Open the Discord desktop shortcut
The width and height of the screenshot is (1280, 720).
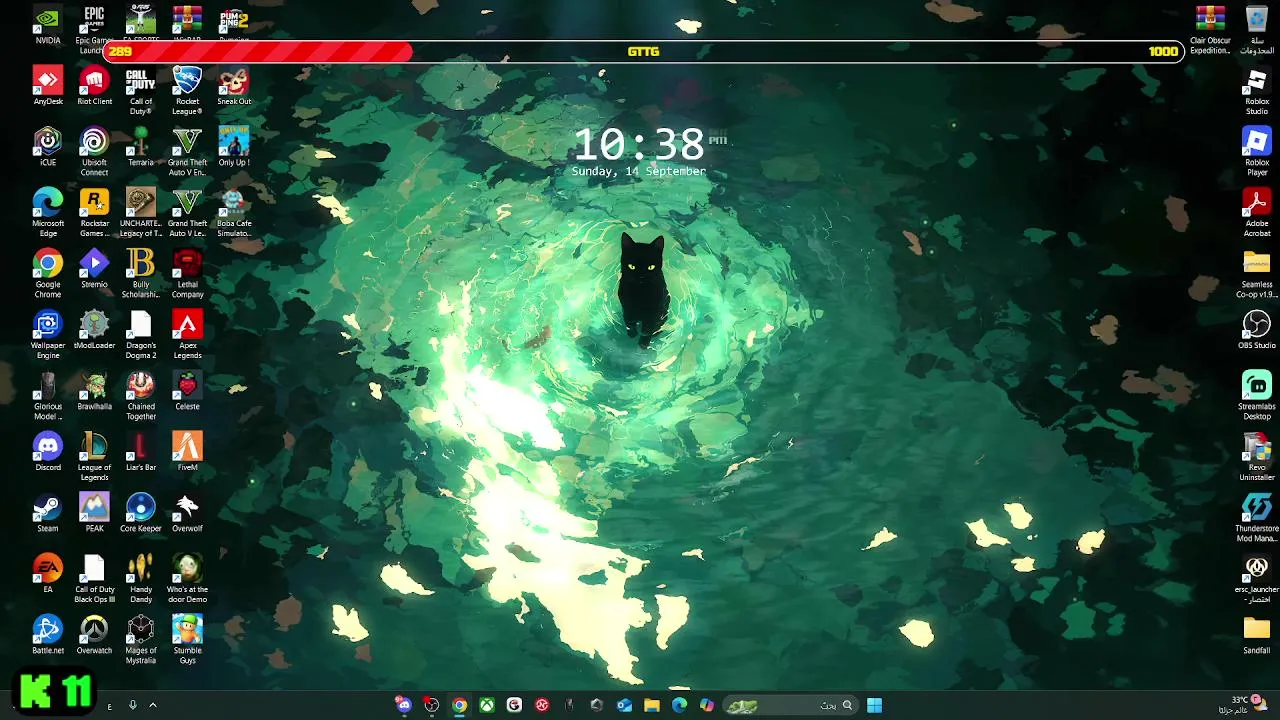tap(47, 452)
